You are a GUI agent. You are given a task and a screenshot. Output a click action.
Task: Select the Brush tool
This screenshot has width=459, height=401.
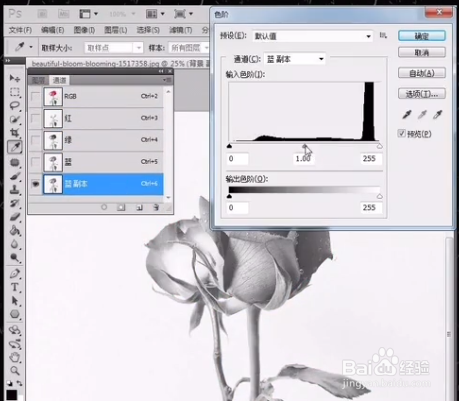click(x=15, y=176)
